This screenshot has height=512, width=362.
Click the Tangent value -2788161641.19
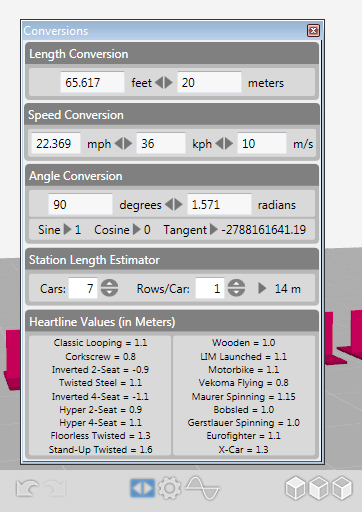coord(264,230)
